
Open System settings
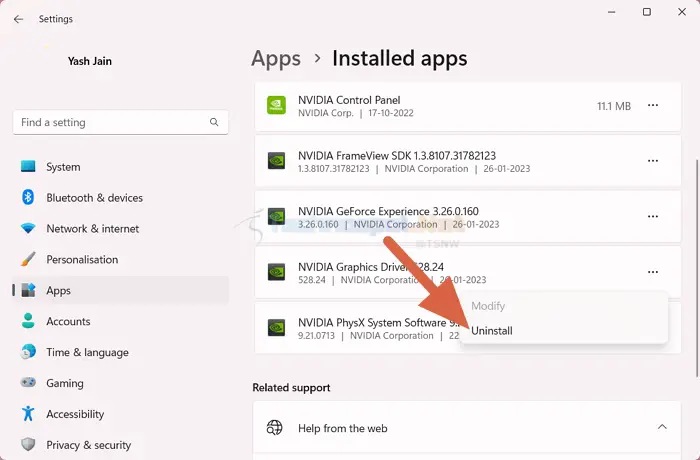tap(121, 167)
